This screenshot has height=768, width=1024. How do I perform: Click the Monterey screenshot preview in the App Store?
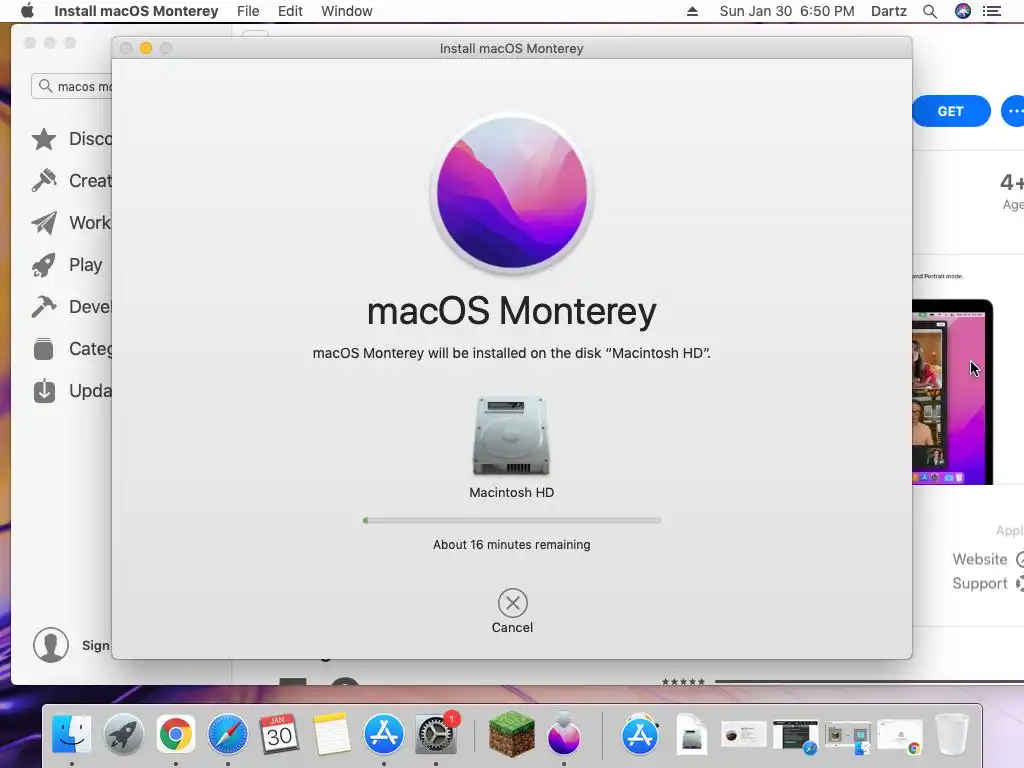click(952, 392)
